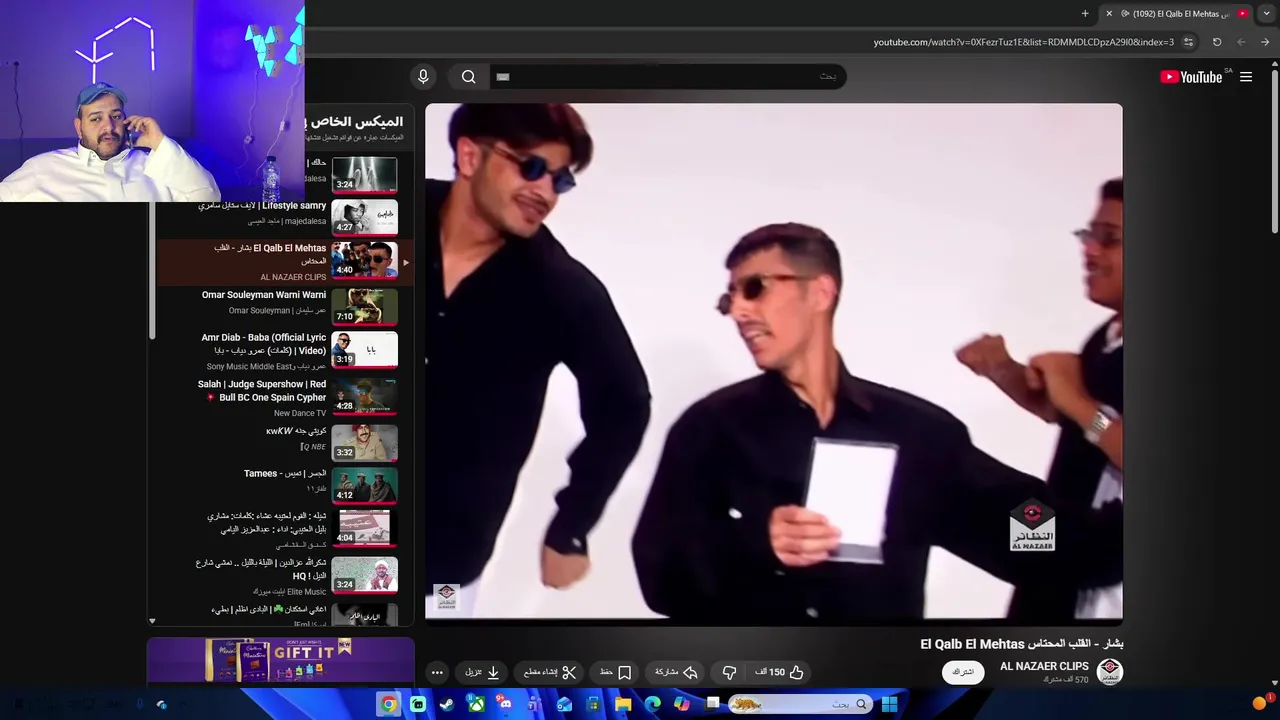Open the AL NAZAER CLIPS channel avatar

pos(1110,672)
